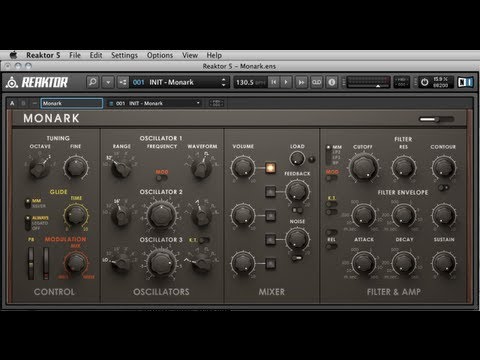Open the Settings menu

(x=124, y=55)
